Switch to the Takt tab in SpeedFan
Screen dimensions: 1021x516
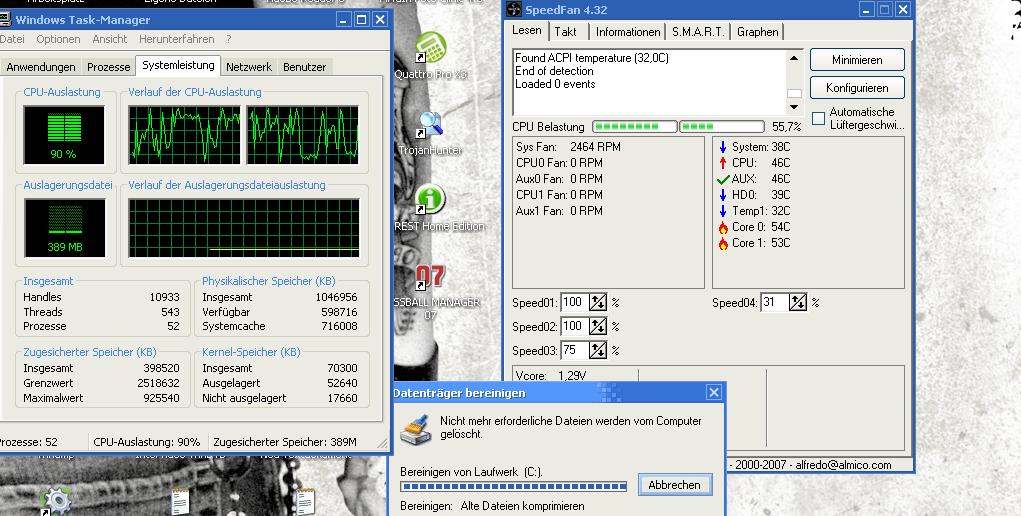click(x=566, y=32)
